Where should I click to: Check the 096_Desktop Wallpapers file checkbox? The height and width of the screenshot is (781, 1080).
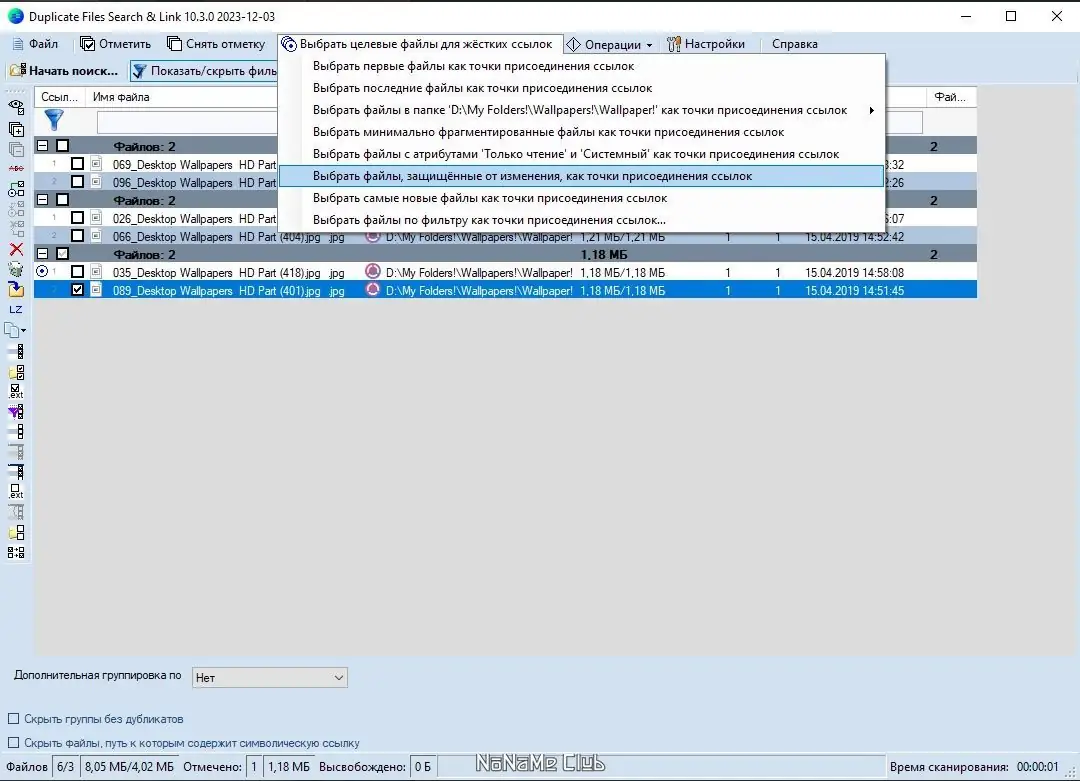tap(77, 182)
